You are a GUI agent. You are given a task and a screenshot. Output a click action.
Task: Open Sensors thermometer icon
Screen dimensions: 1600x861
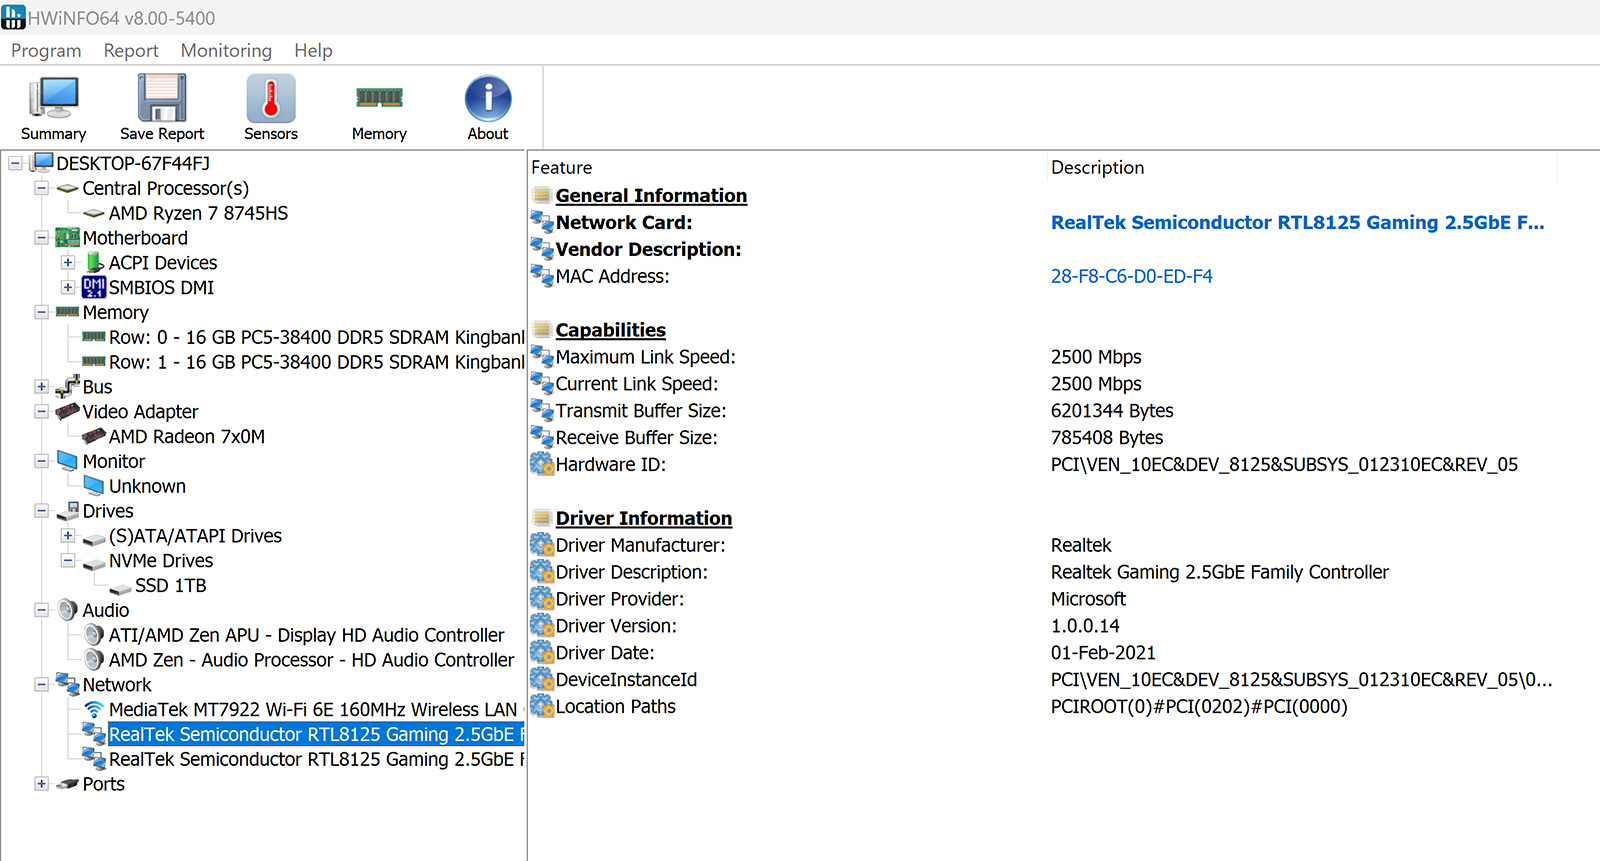271,98
